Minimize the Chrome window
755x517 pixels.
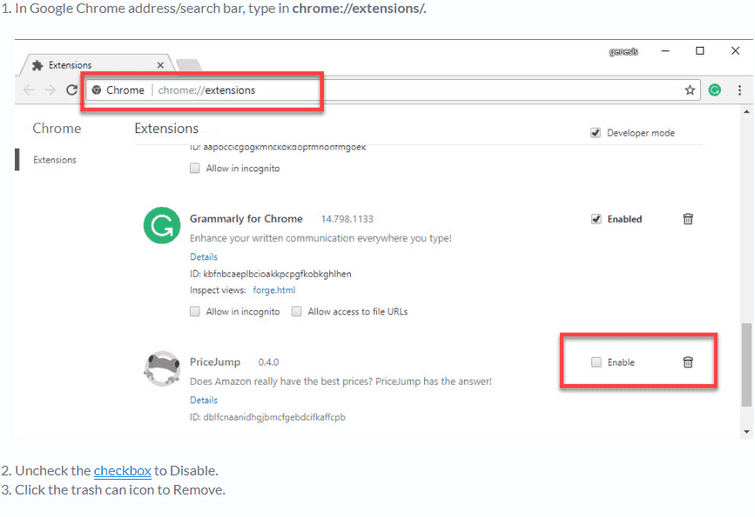[665, 51]
